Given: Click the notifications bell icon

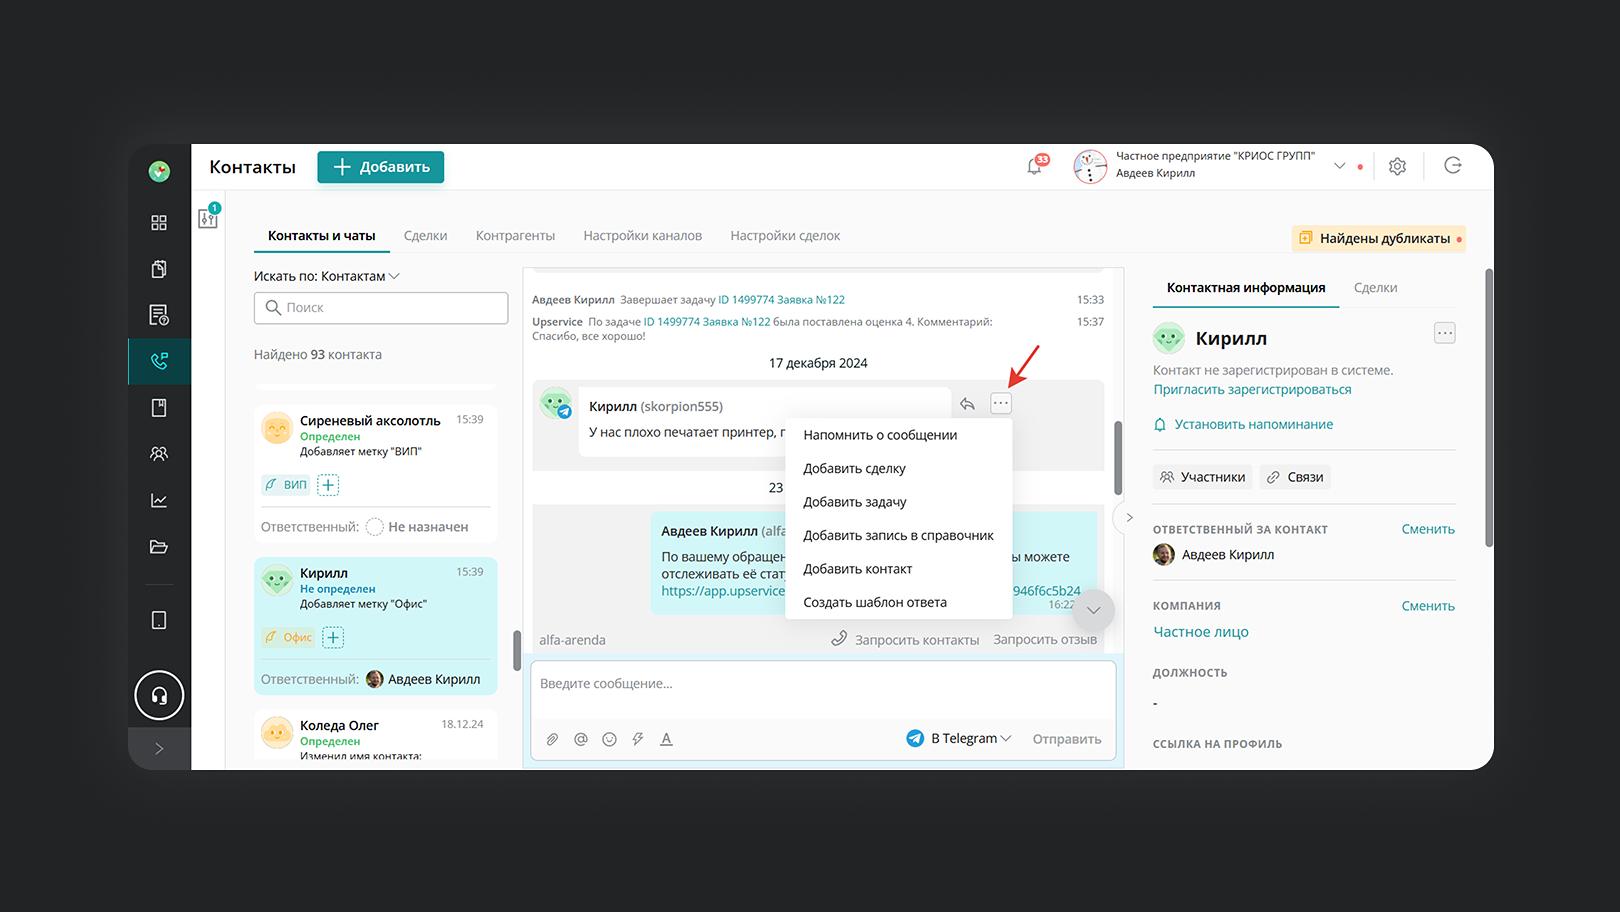Looking at the screenshot, I should click(1034, 167).
